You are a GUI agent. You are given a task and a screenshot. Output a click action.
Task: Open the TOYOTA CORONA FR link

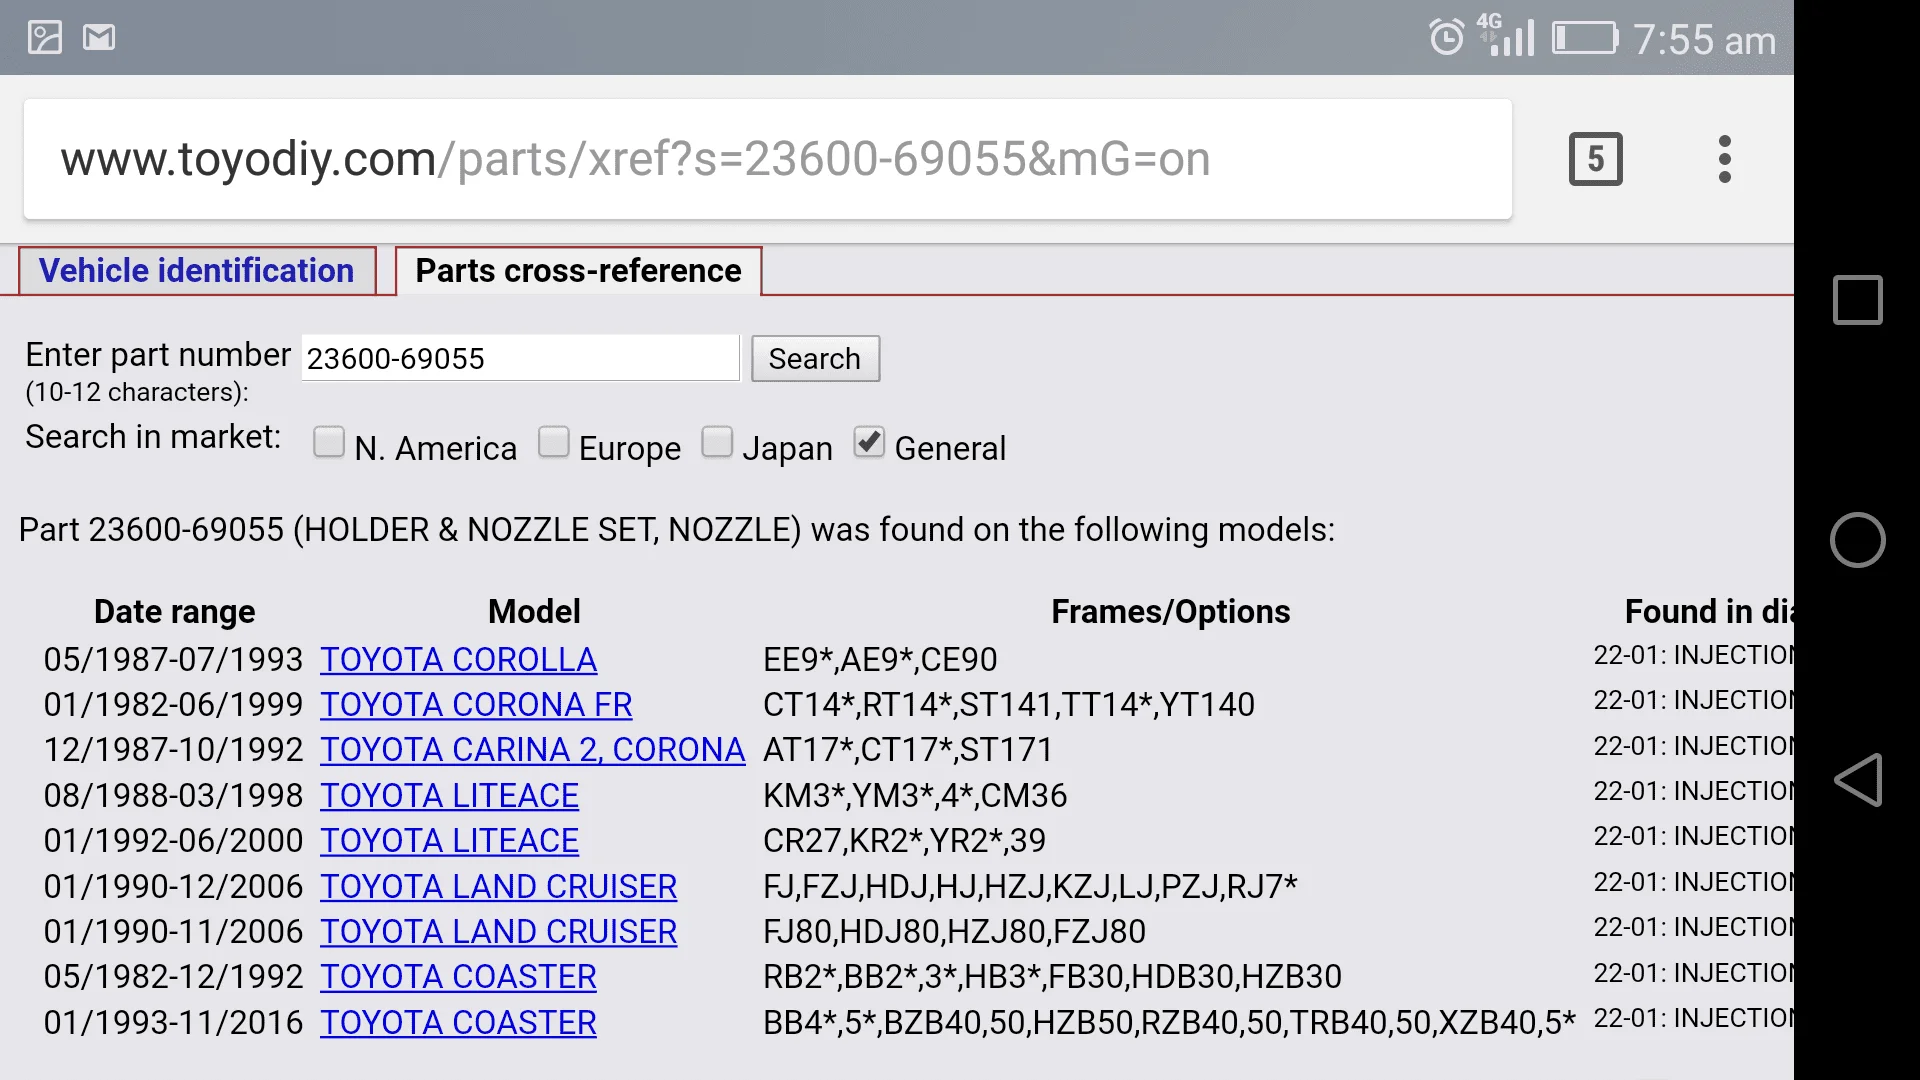(476, 705)
